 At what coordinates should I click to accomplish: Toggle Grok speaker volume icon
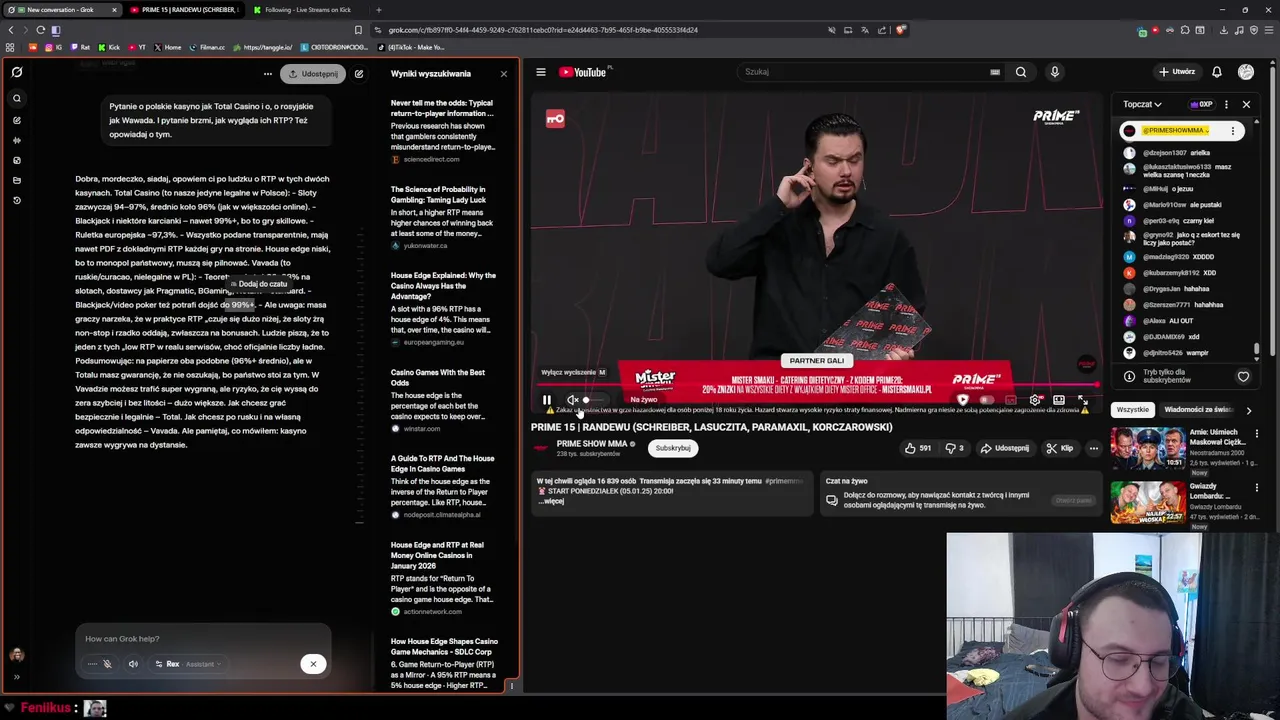click(133, 664)
